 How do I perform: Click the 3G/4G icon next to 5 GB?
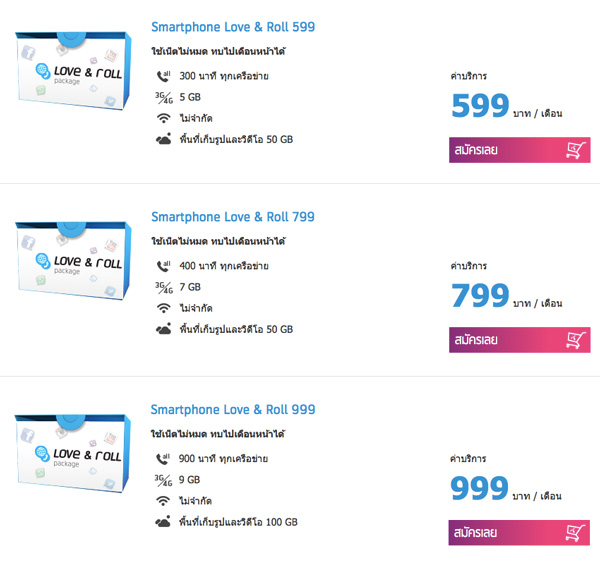(x=164, y=98)
